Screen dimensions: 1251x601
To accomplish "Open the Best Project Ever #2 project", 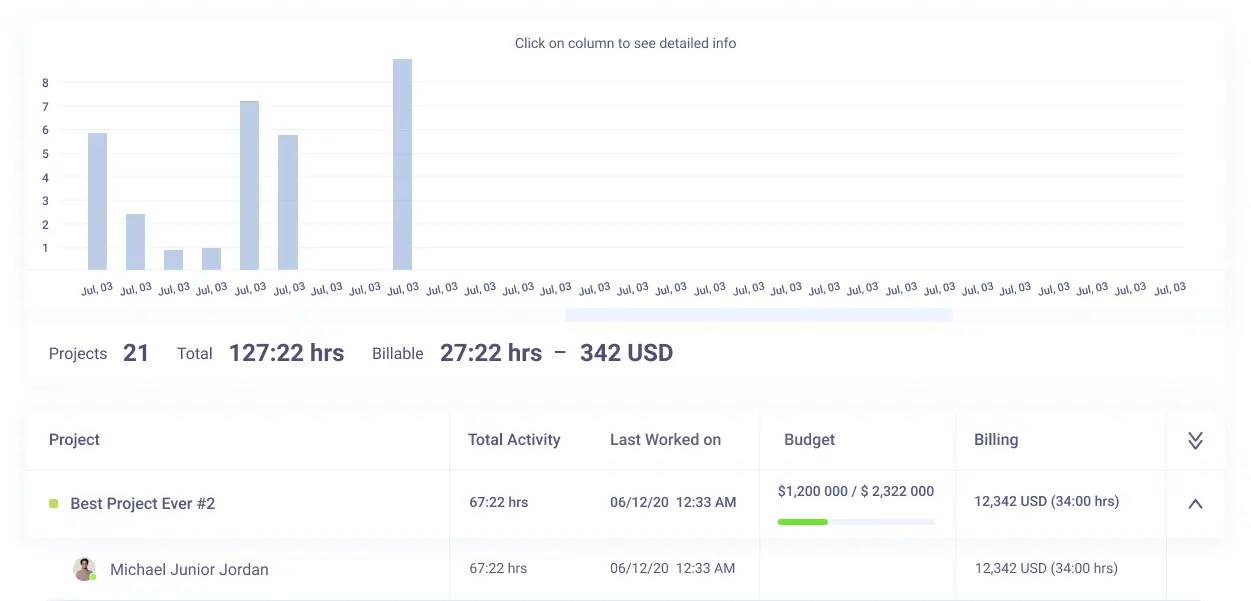I will tap(142, 504).
